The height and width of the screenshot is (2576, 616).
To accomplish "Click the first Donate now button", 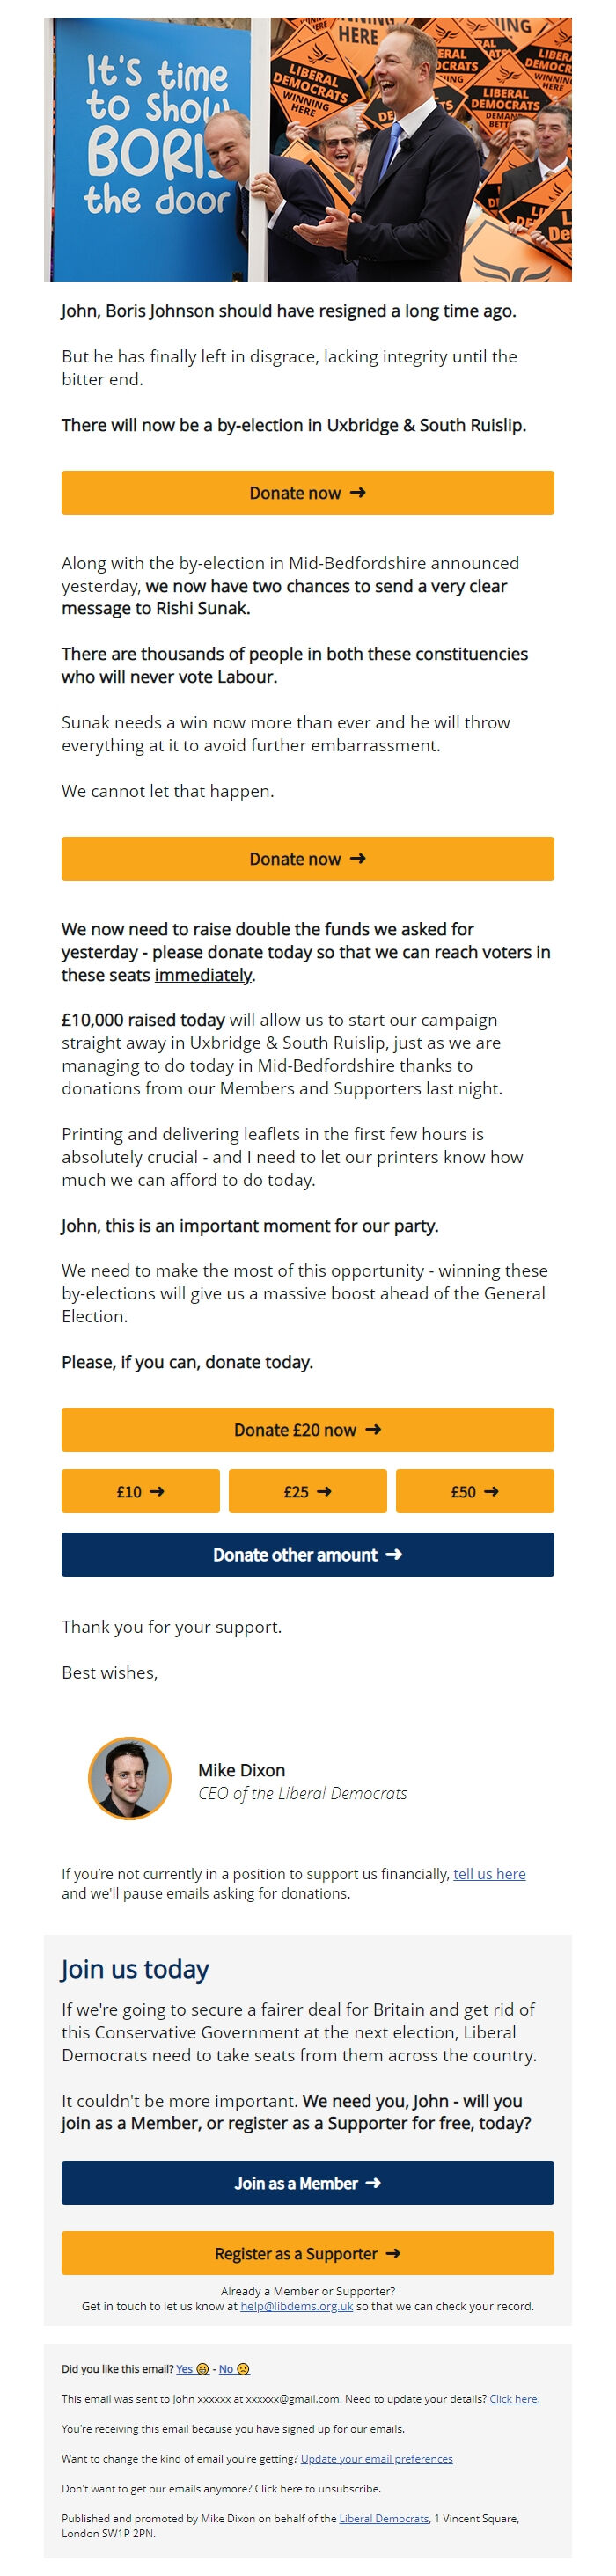I will coord(308,493).
